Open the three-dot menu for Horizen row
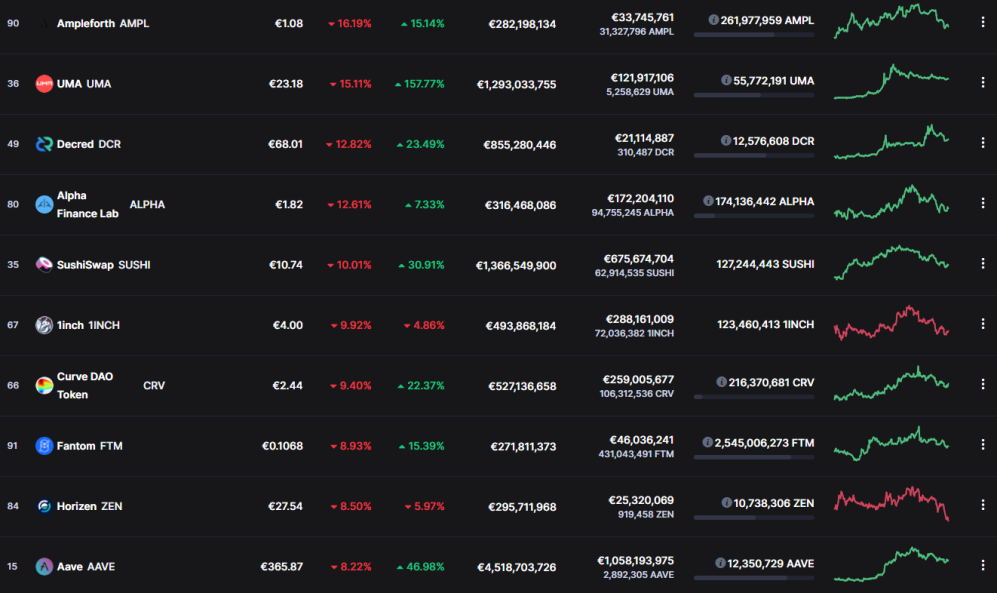 click(983, 505)
